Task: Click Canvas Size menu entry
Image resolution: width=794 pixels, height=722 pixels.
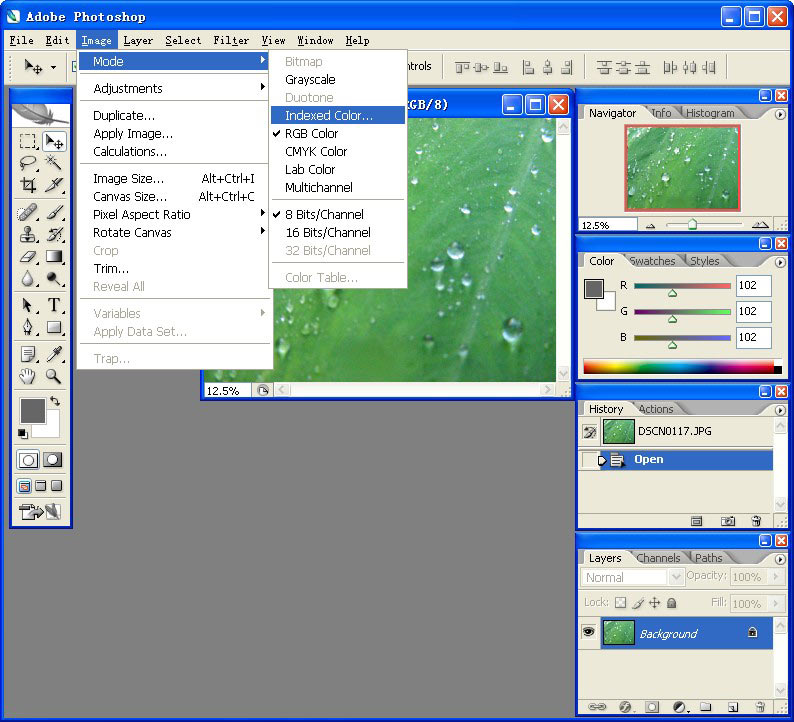Action: (x=174, y=196)
